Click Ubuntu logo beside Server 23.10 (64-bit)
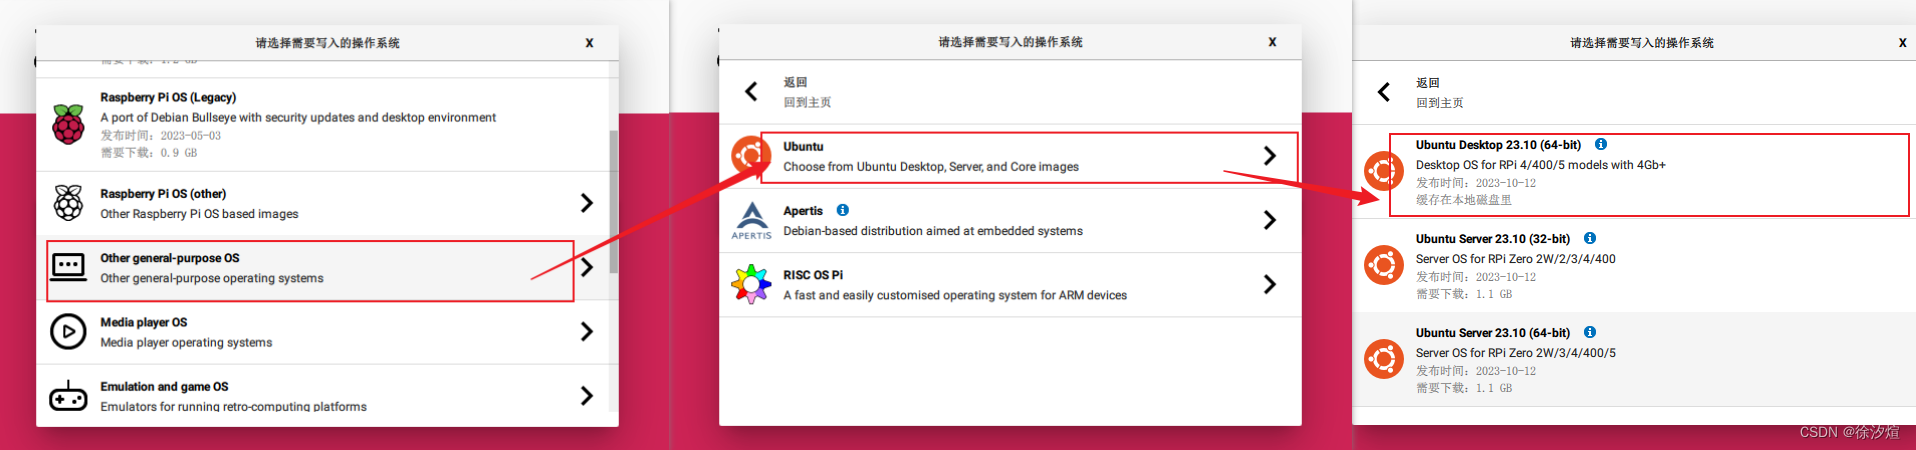Image resolution: width=1916 pixels, height=450 pixels. (1384, 359)
